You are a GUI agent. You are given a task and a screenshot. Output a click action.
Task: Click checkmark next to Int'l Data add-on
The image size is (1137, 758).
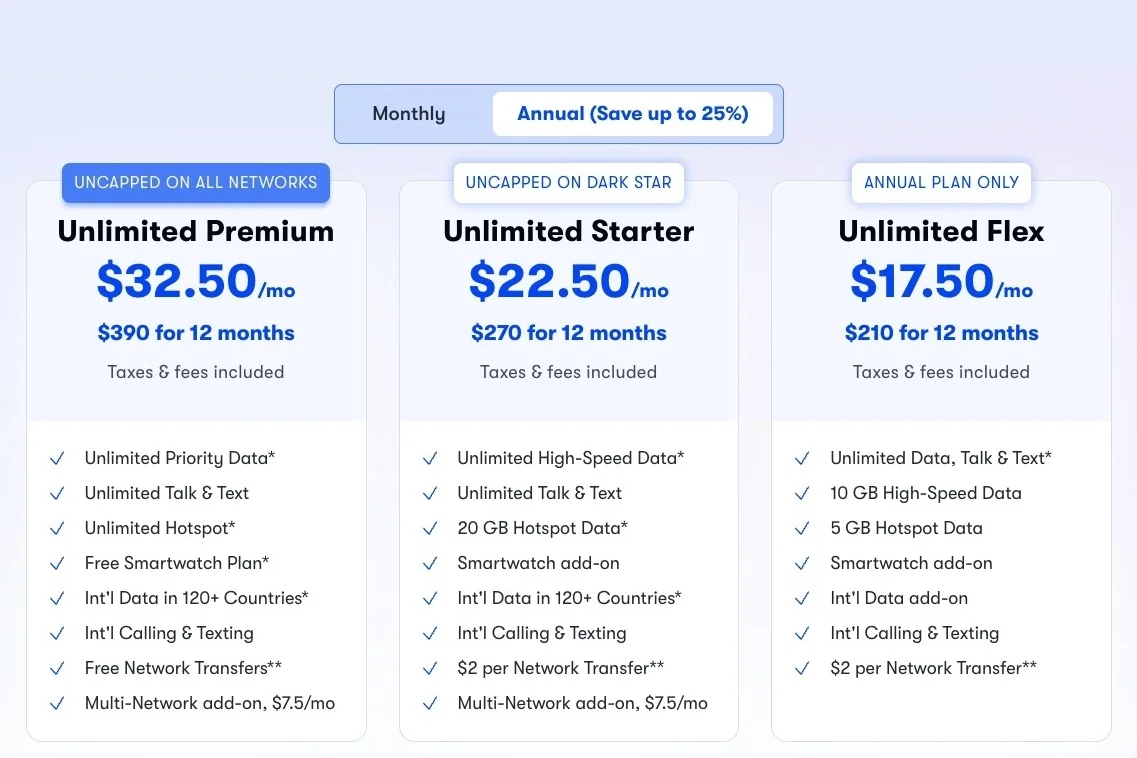(802, 599)
